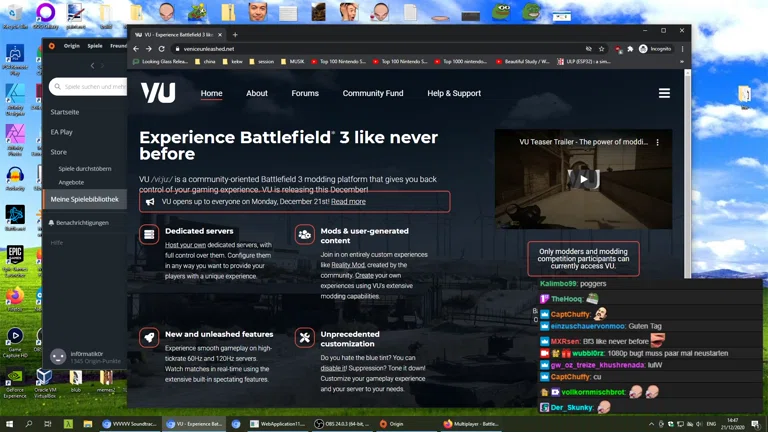Open the china bookmark folder
Image resolution: width=768 pixels, height=432 pixels.
[205, 62]
